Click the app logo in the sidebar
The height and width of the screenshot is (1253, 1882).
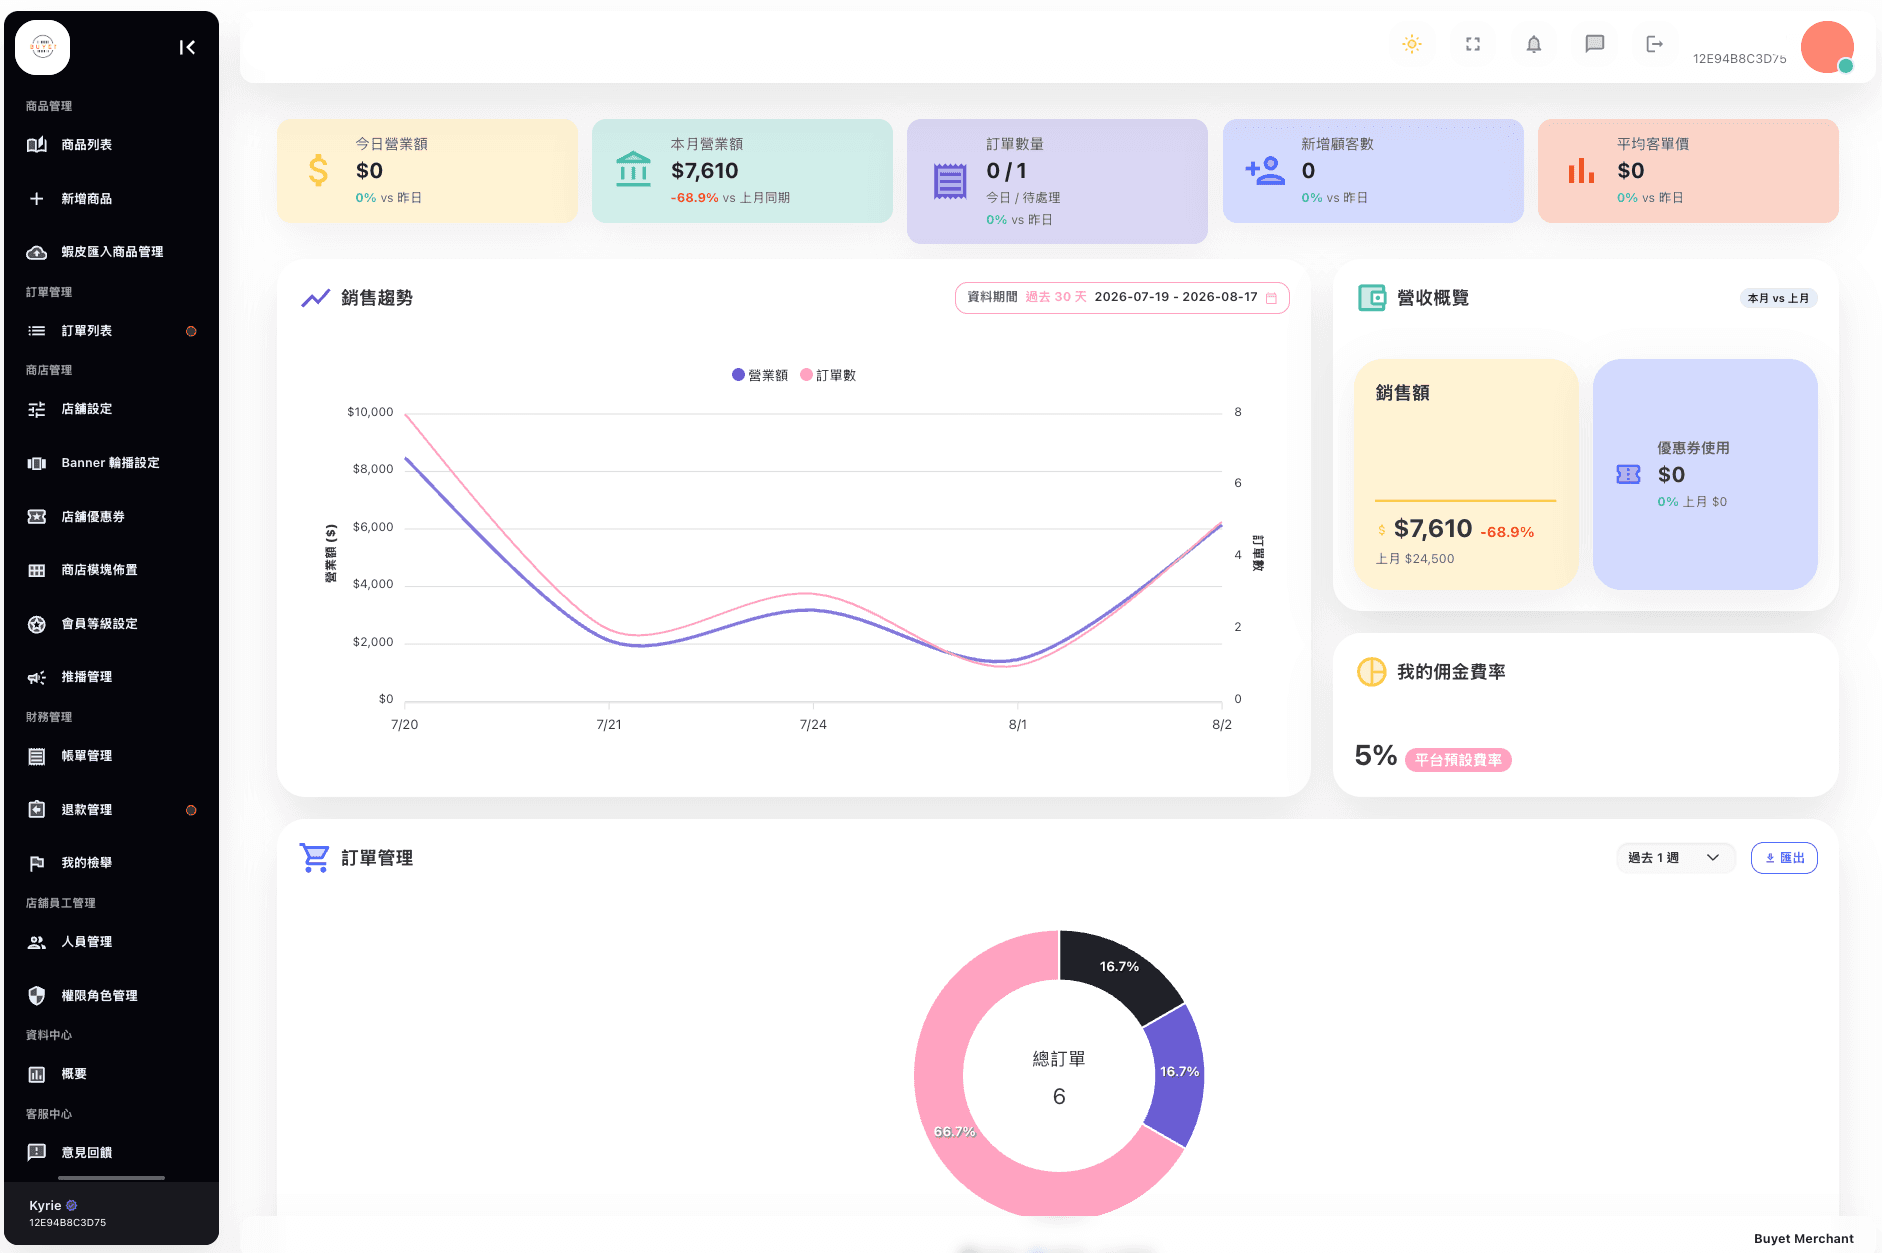(43, 47)
